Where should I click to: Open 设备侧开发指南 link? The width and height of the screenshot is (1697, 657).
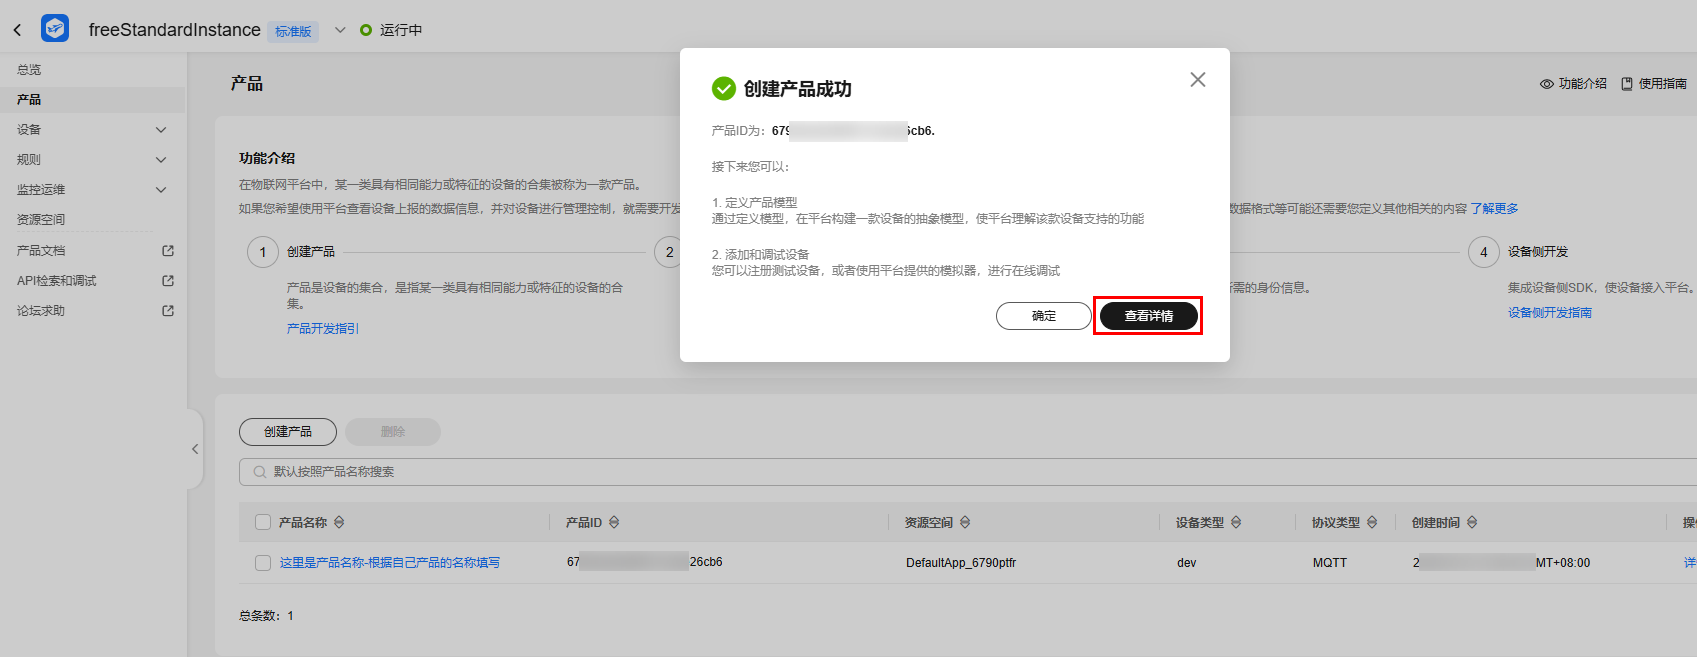[x=1550, y=313]
